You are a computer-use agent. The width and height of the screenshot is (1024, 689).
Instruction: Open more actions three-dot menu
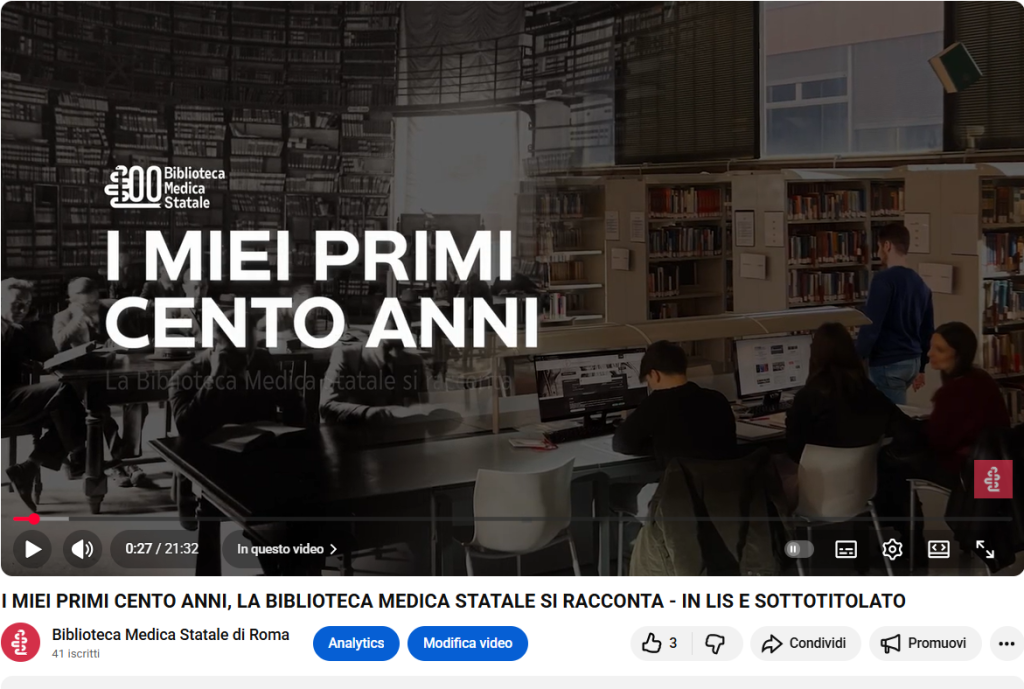point(1006,643)
